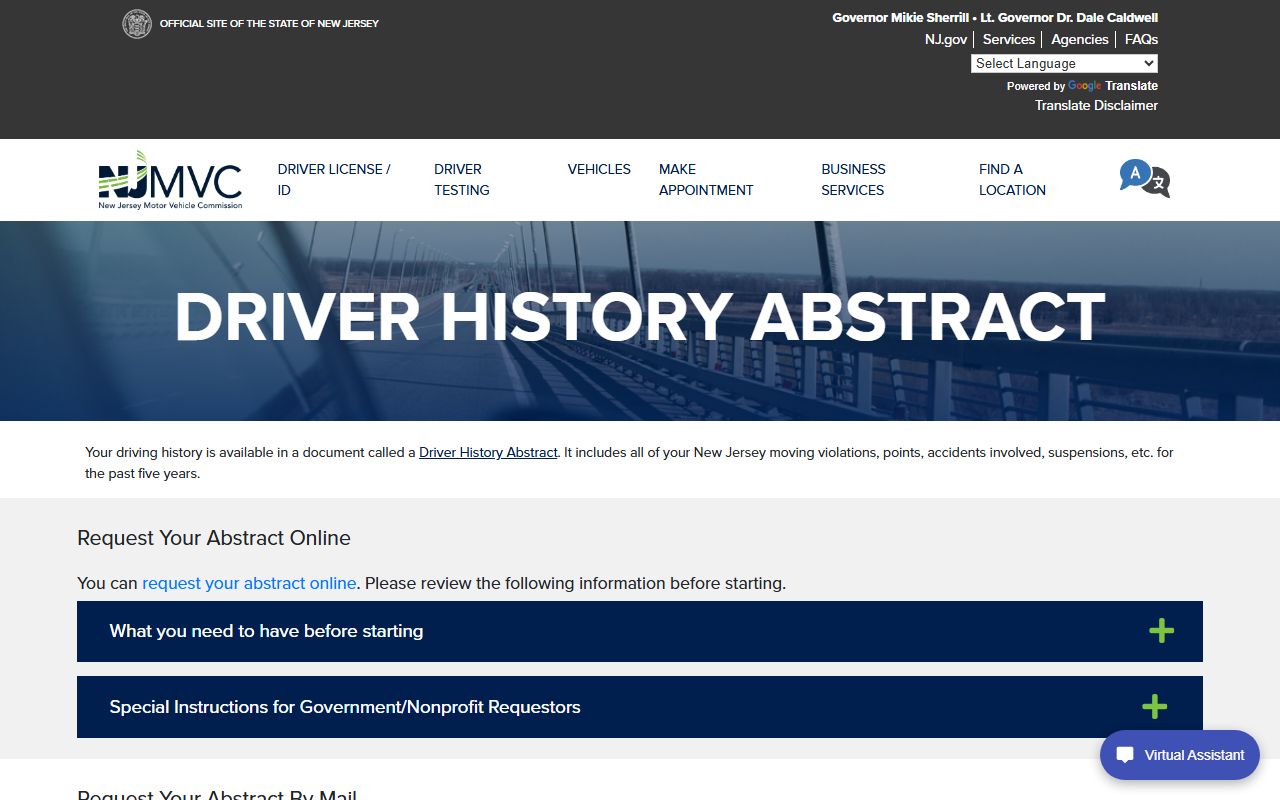Click the plus icon on 'What you need to have before starting'
The width and height of the screenshot is (1280, 800).
[x=1161, y=631]
